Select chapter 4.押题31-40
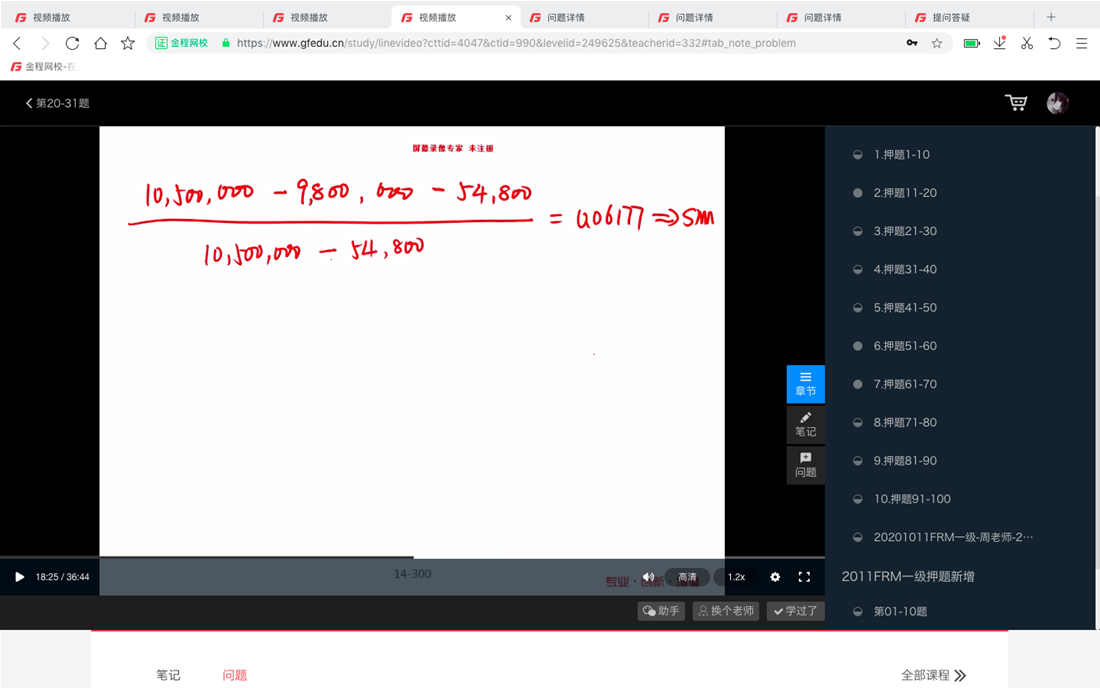 pyautogui.click(x=905, y=269)
